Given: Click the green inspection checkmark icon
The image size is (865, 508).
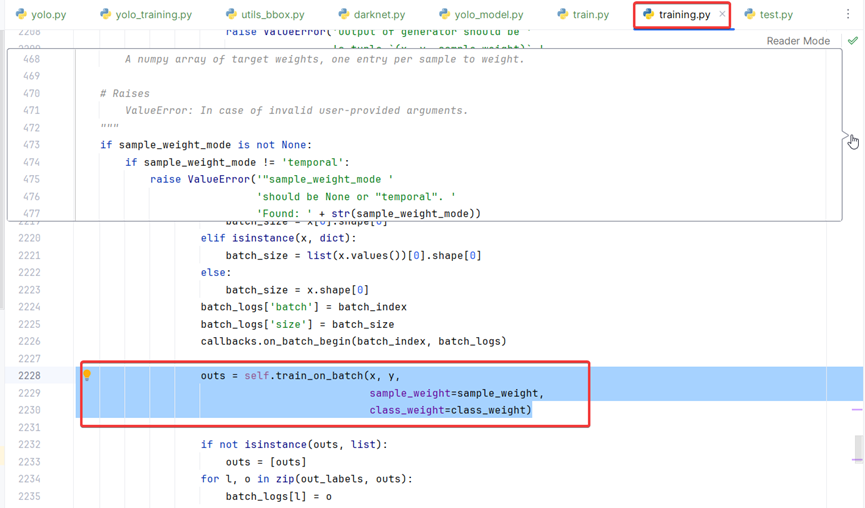Looking at the screenshot, I should (x=853, y=40).
